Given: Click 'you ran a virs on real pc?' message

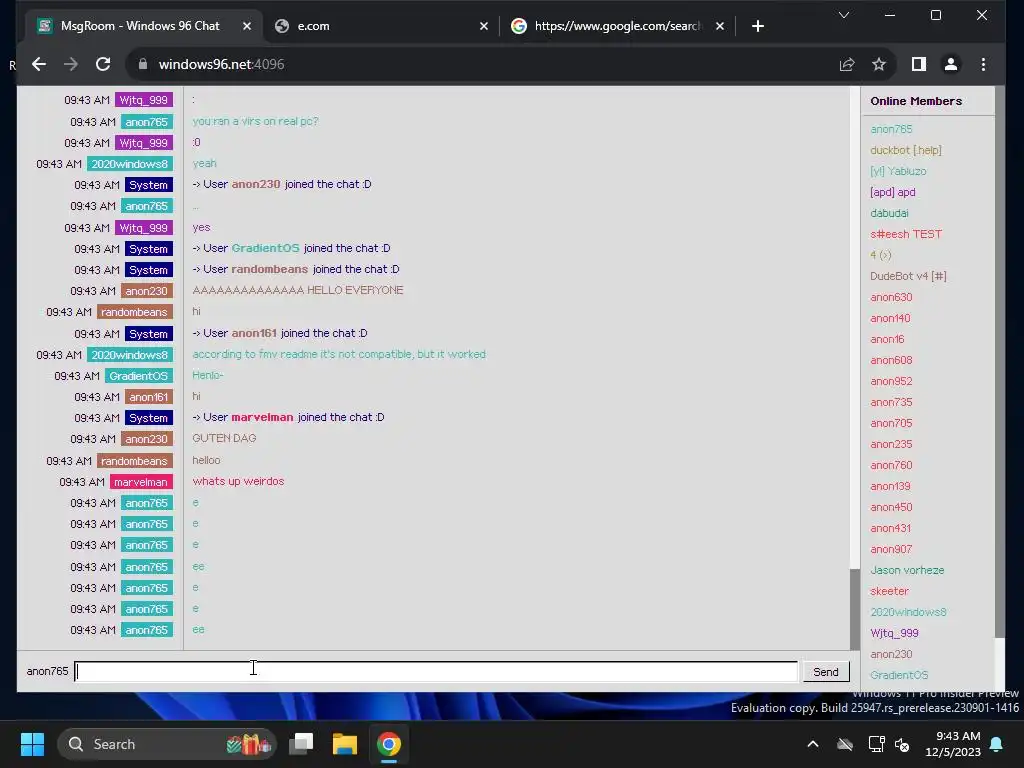Looking at the screenshot, I should 255,121.
